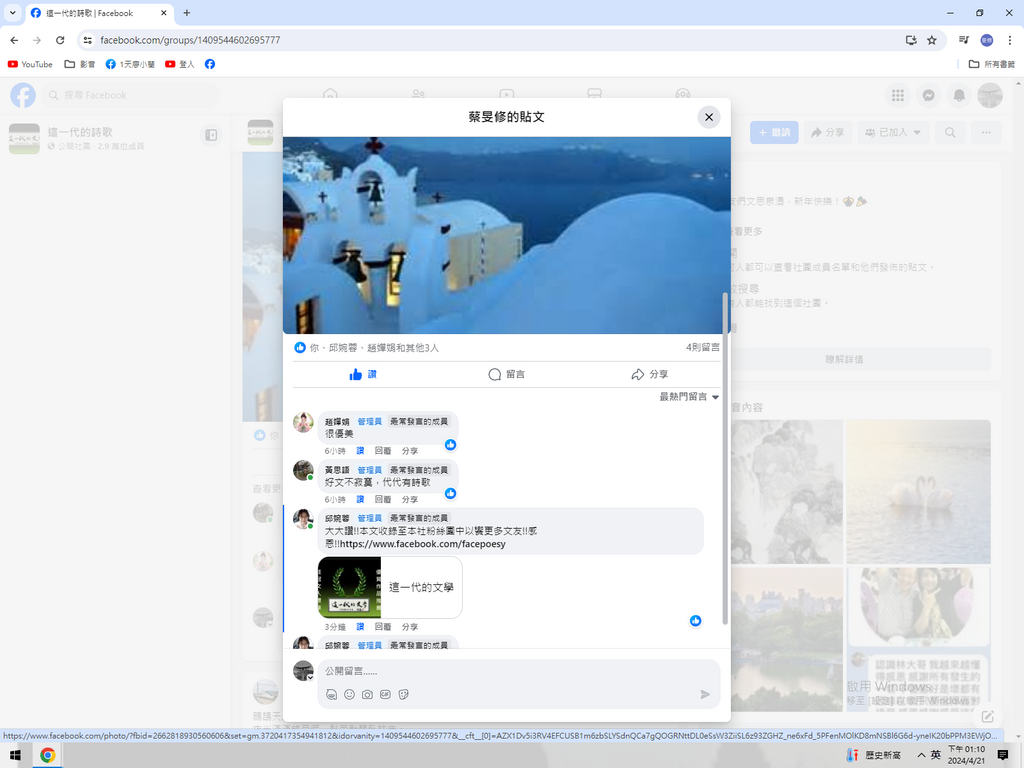
Task: Send the comment with the arrow icon
Action: [705, 694]
